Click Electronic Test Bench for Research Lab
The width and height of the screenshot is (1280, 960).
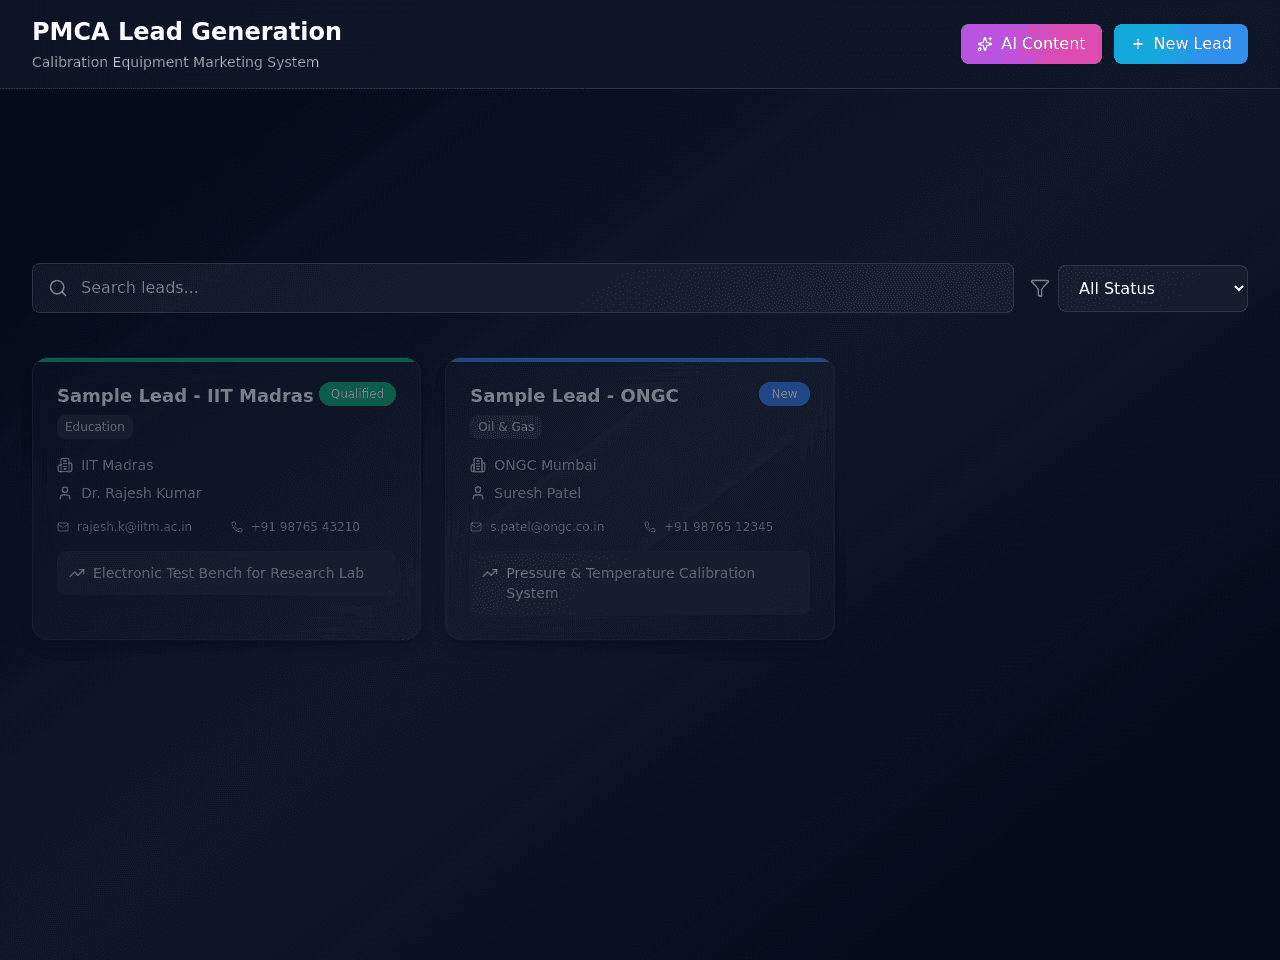point(228,573)
